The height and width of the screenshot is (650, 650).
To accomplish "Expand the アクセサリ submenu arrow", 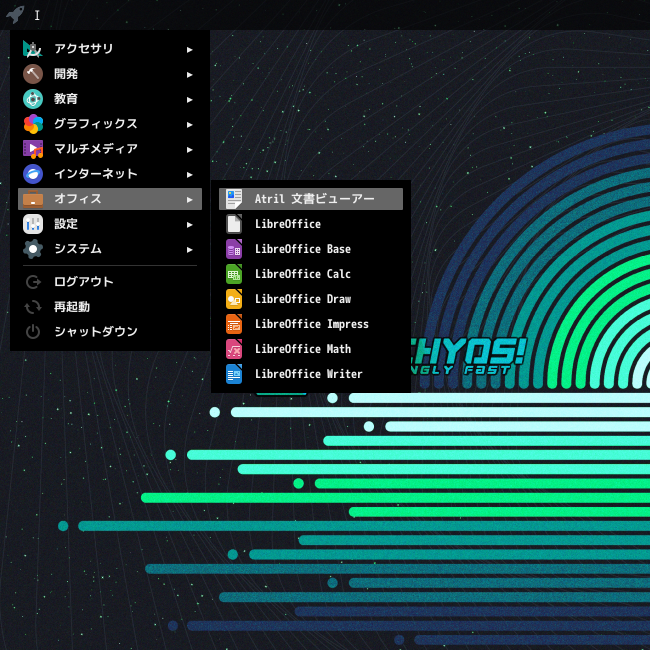I will 189,50.
